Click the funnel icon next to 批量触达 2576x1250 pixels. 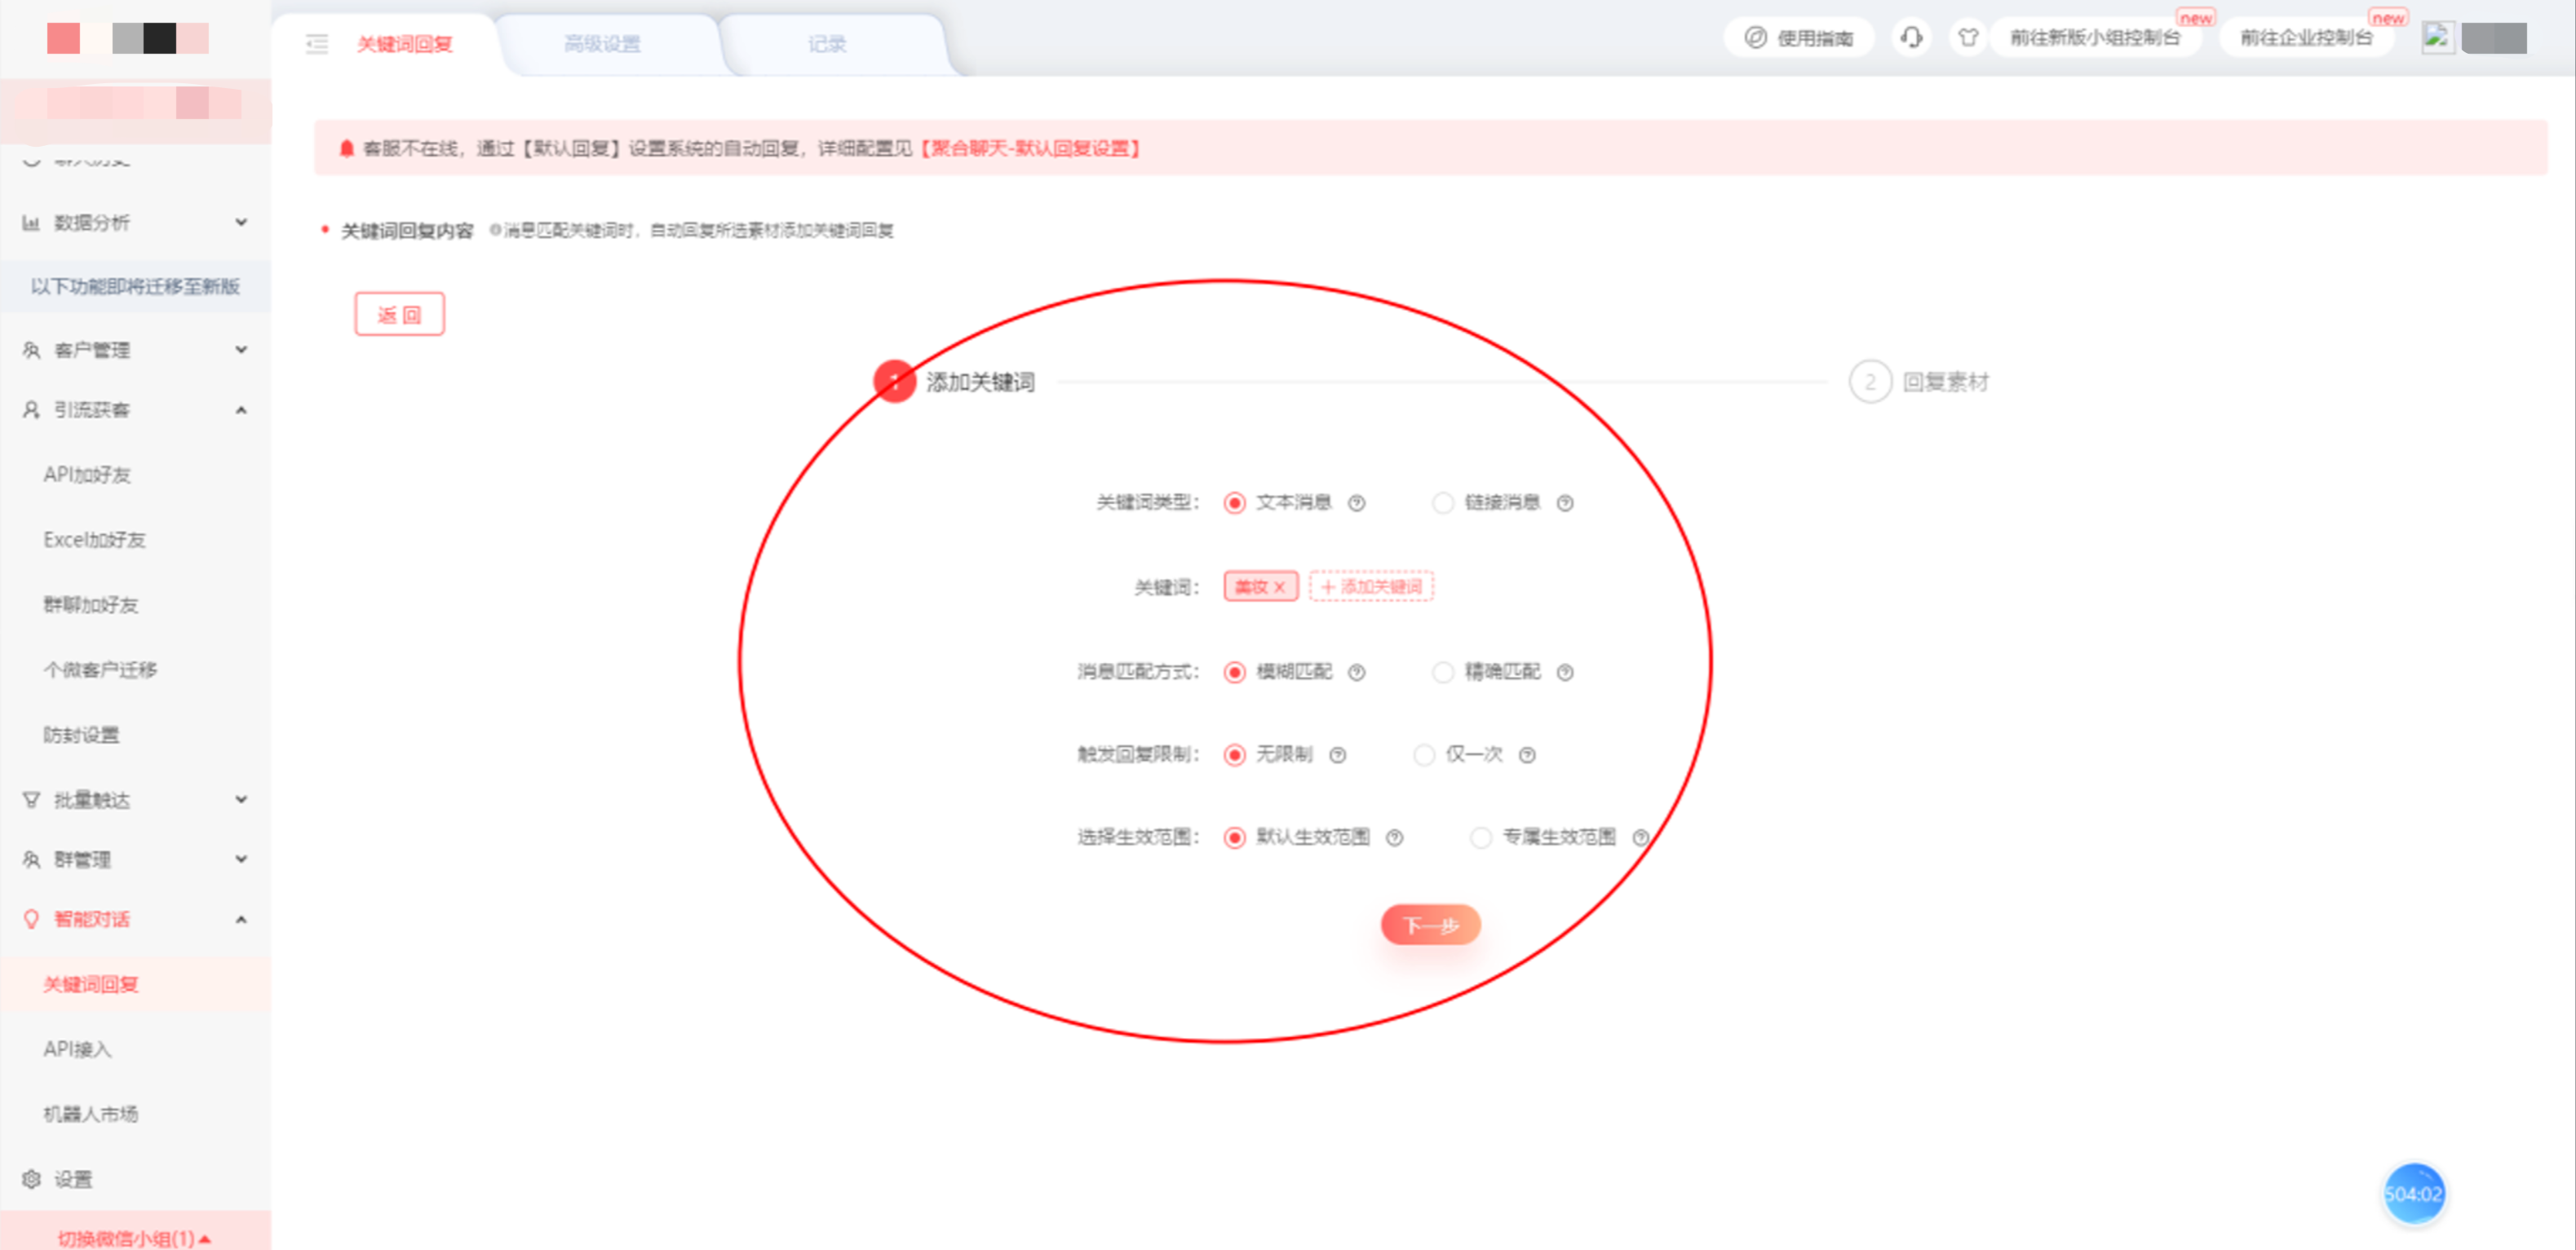click(30, 798)
